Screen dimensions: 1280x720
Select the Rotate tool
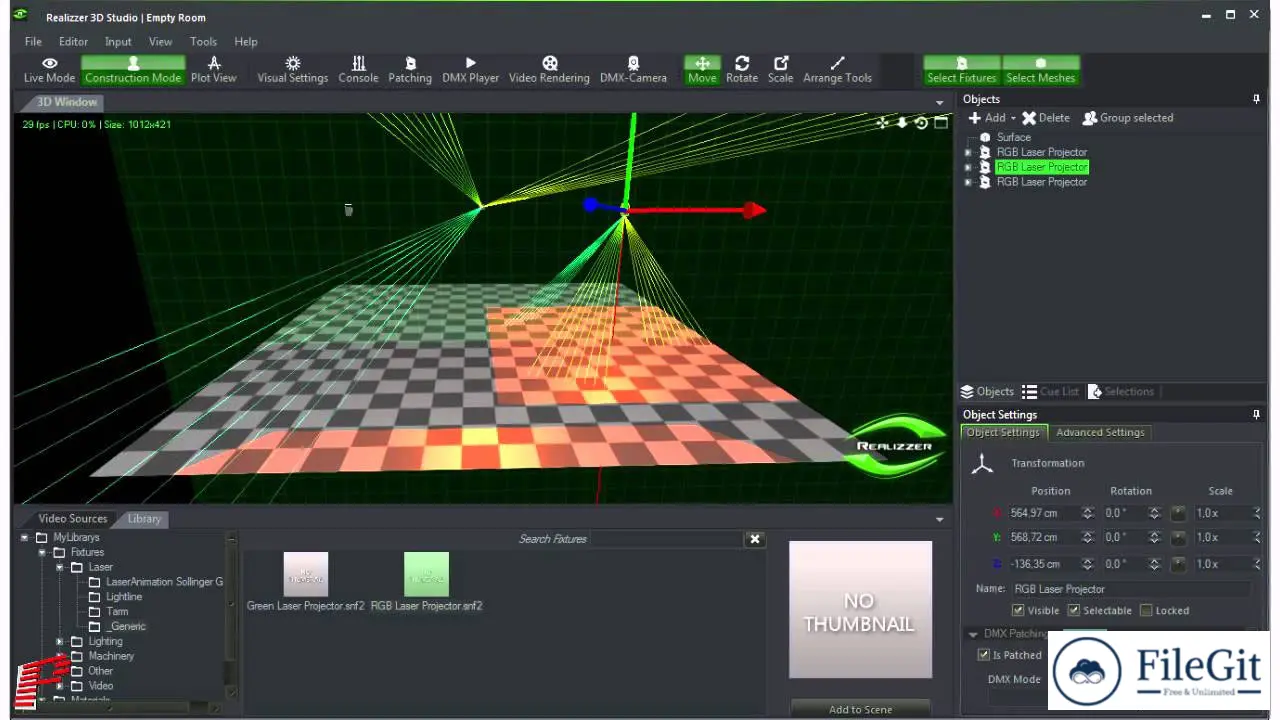click(x=742, y=70)
